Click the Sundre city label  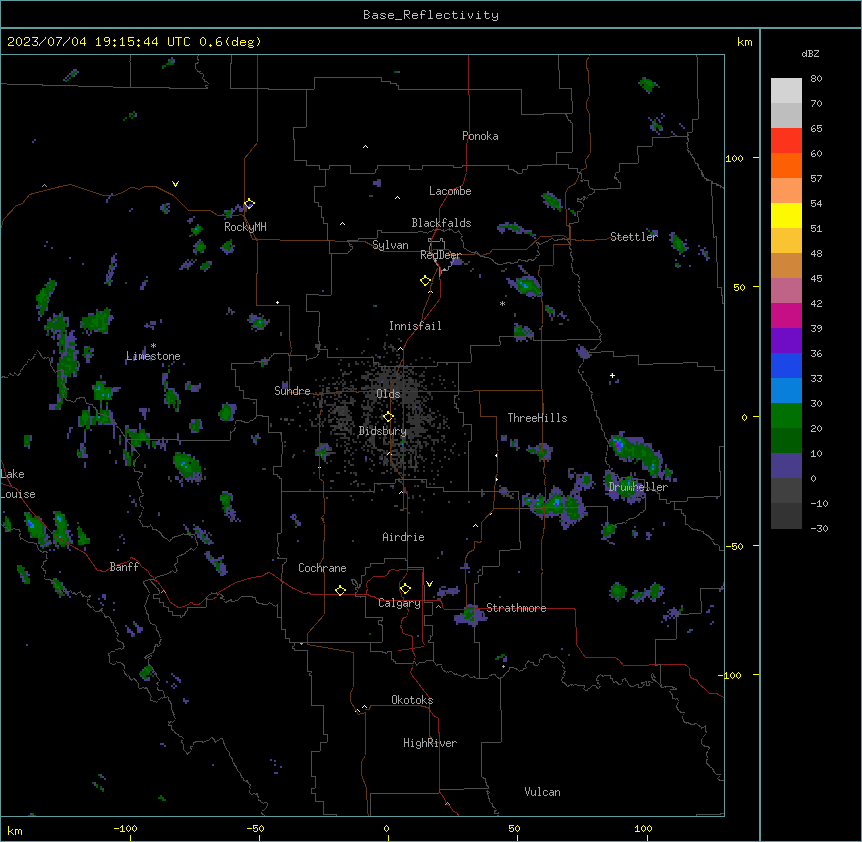click(x=292, y=391)
